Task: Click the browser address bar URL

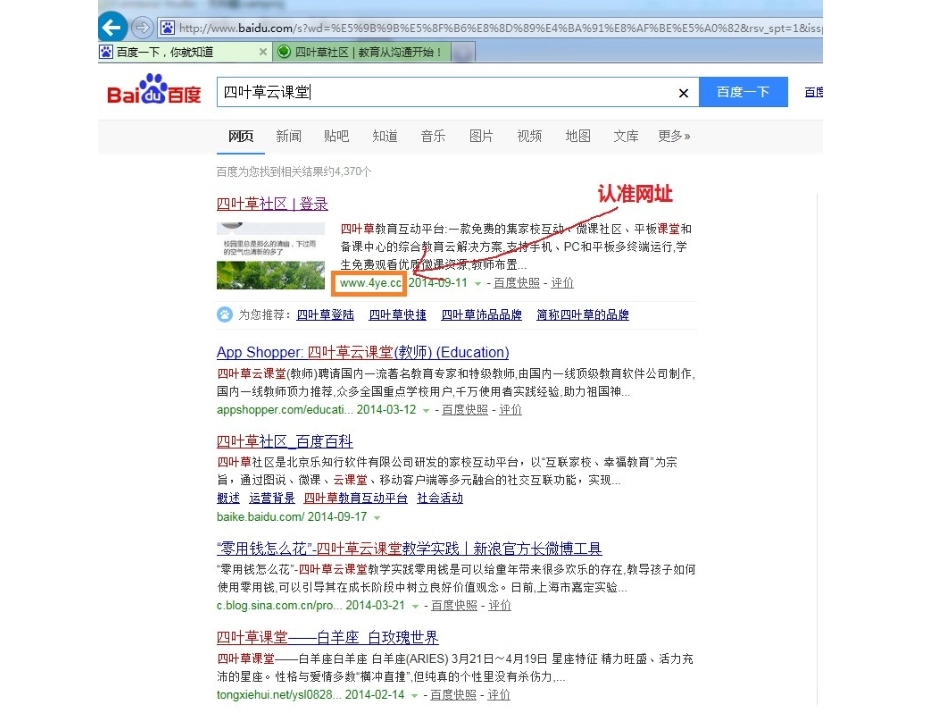Action: coord(500,28)
